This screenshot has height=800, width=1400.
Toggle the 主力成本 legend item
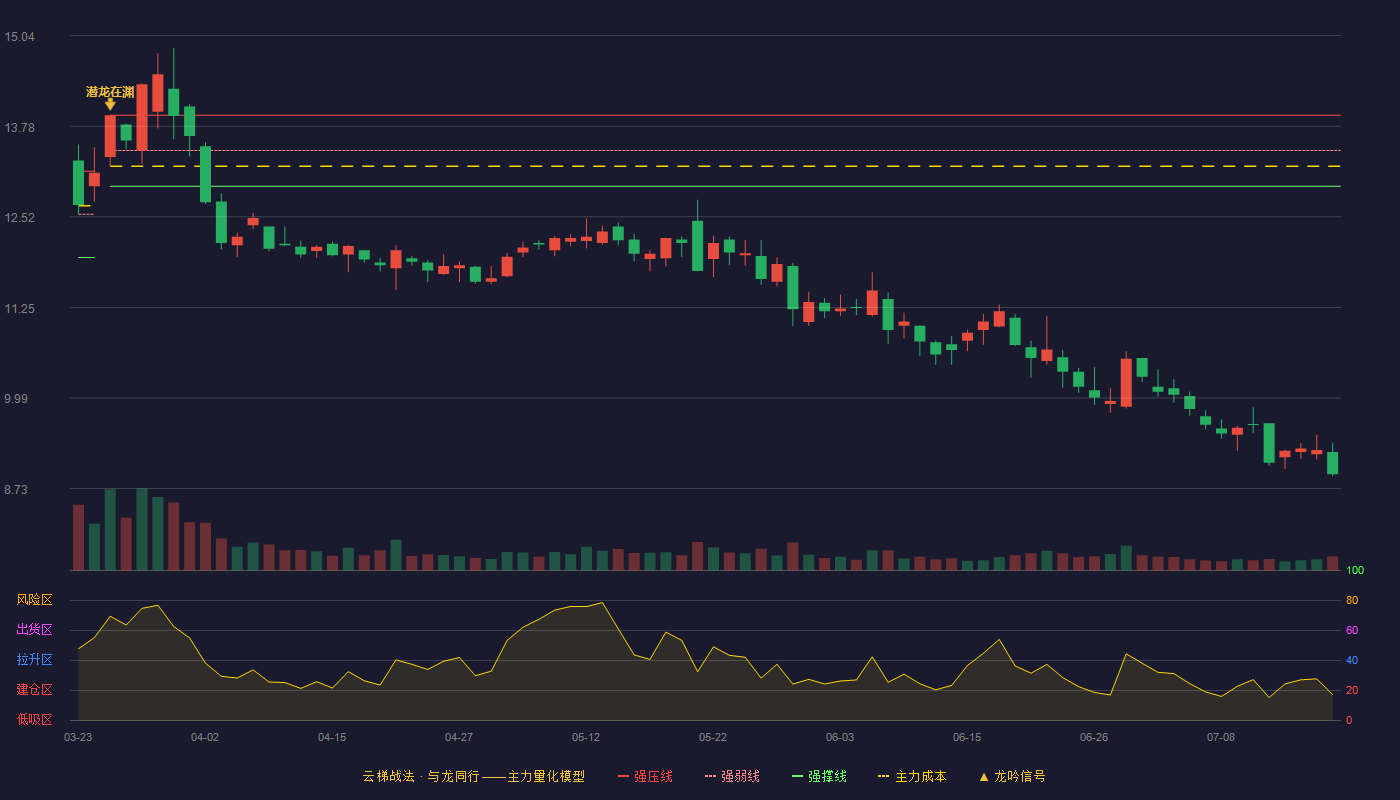pyautogui.click(x=912, y=776)
